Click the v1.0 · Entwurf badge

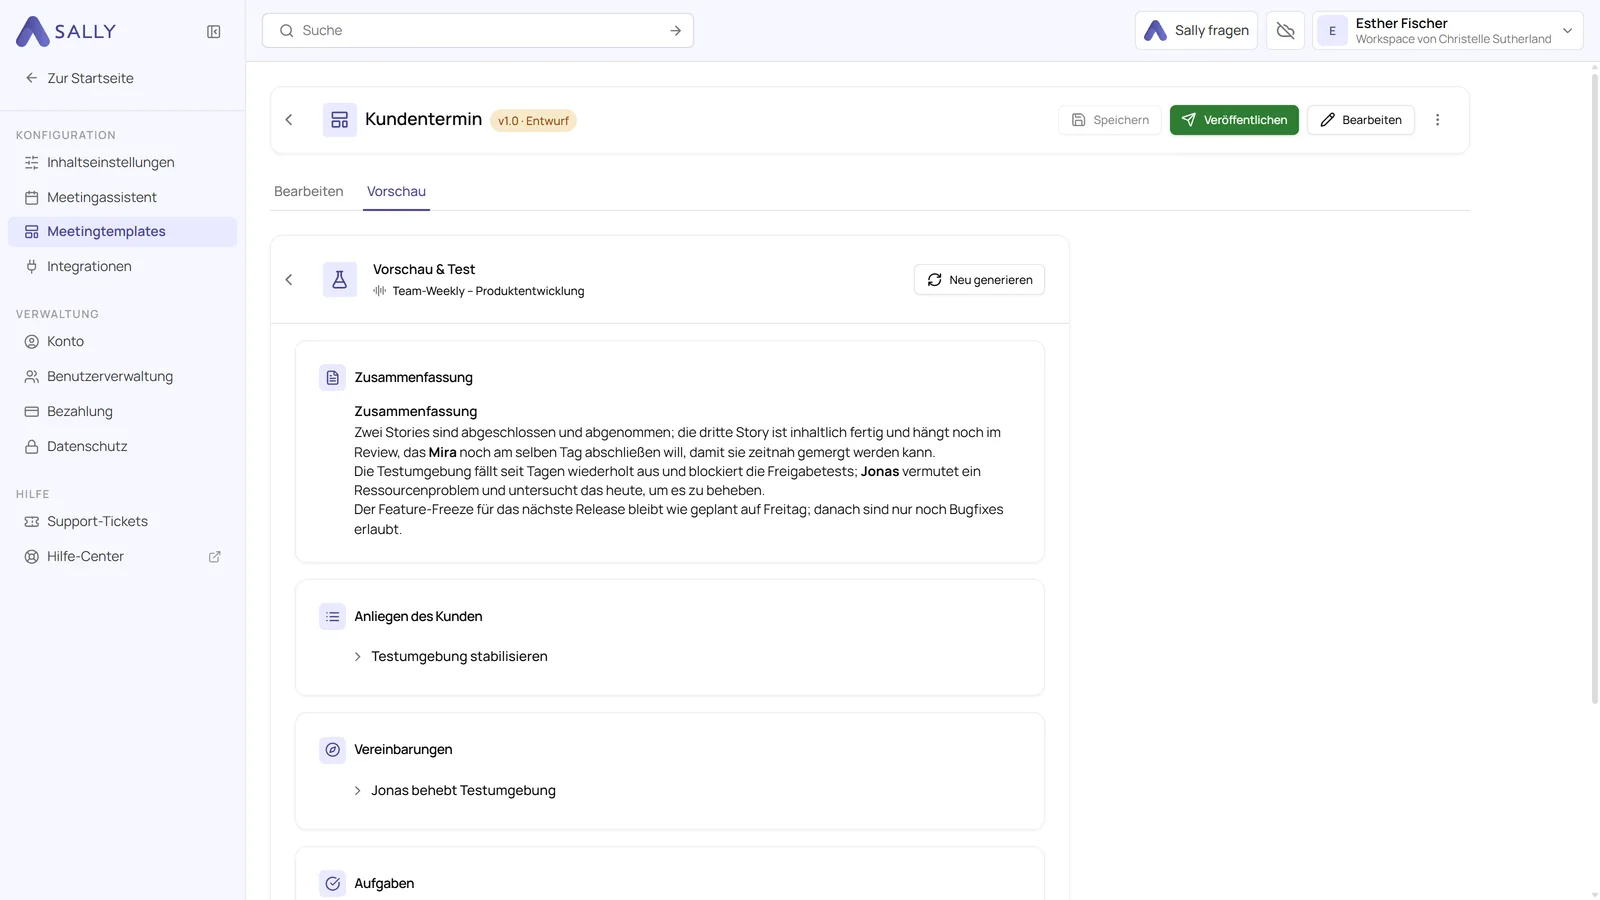533,121
